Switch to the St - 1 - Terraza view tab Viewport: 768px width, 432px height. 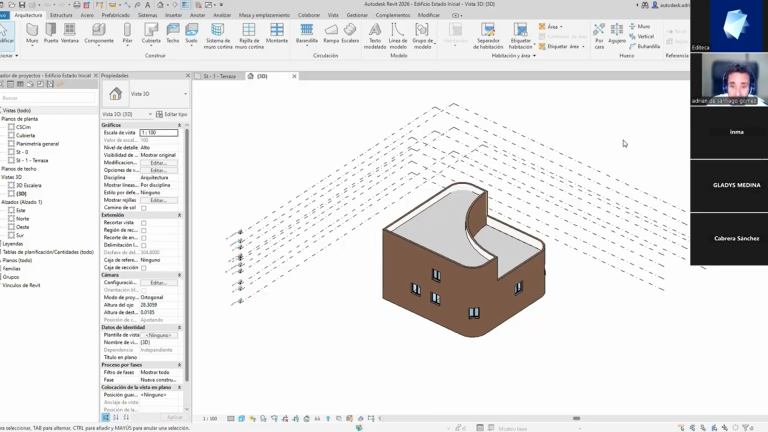coord(219,76)
